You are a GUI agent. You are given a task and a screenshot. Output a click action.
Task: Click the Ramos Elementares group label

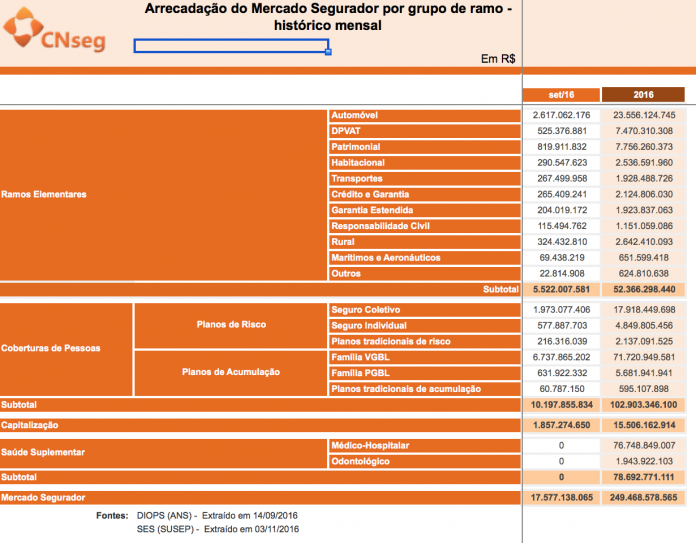point(44,194)
